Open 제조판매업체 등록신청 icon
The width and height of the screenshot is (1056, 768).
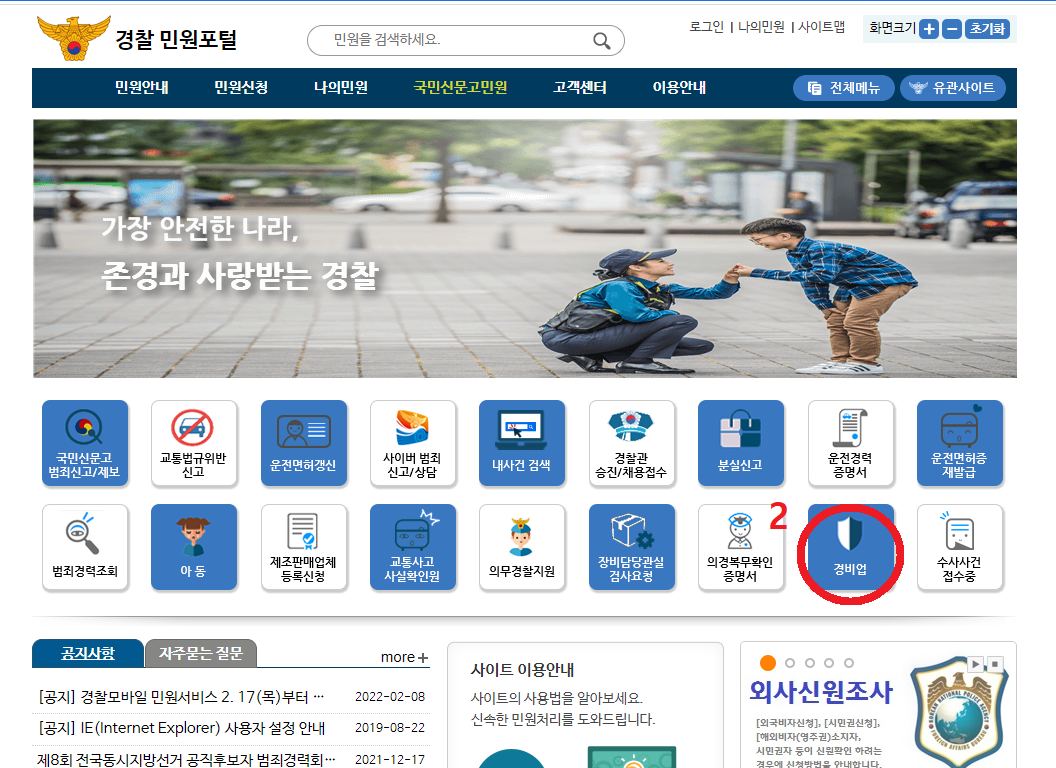click(x=304, y=547)
